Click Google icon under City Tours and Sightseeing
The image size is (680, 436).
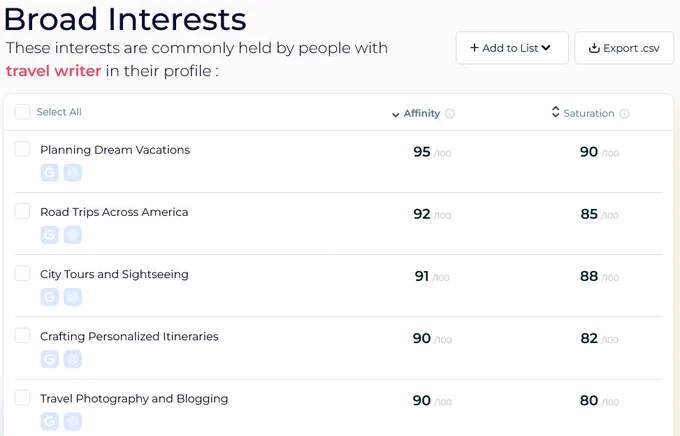click(49, 297)
